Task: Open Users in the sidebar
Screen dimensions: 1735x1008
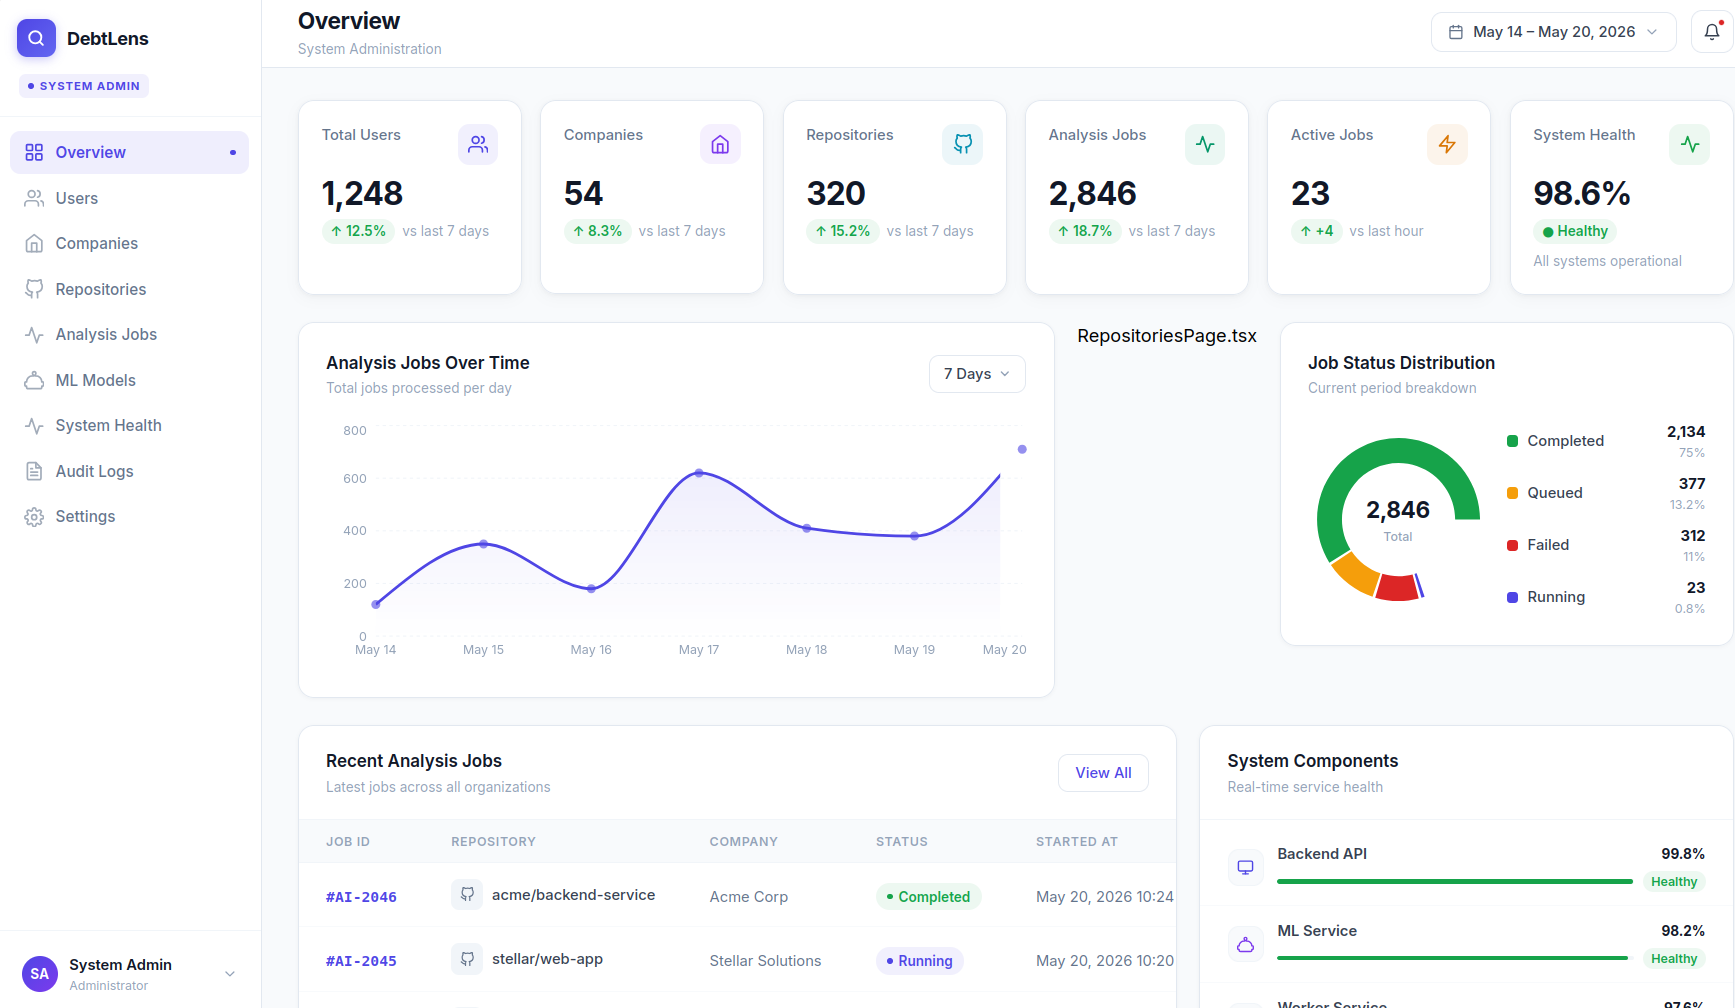Action: coord(129,198)
